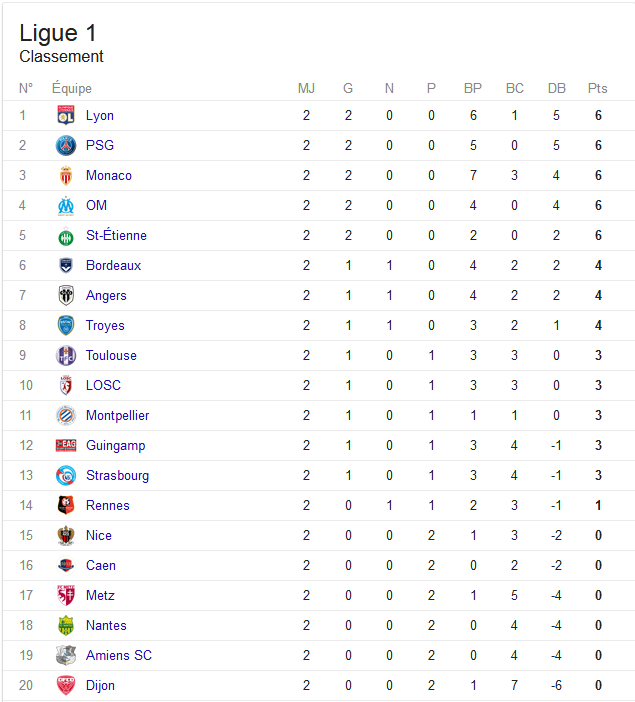Click the PSG club logo
The width and height of the screenshot is (635, 702).
(66, 146)
